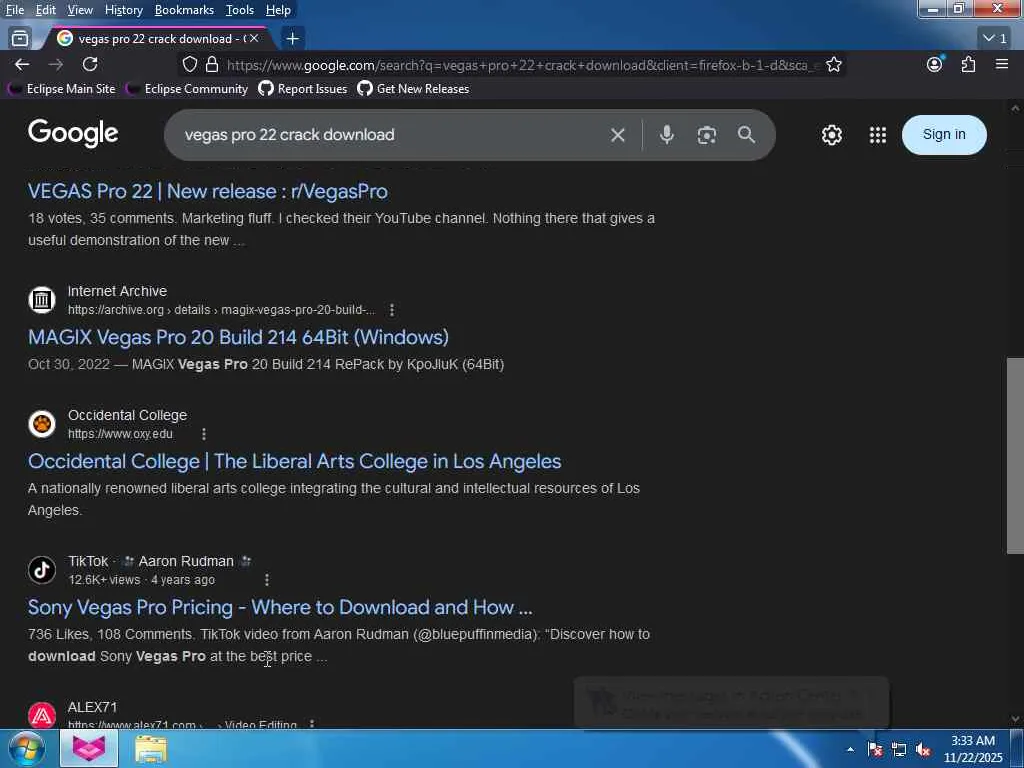
Task: Show hidden system tray icons
Action: 850,749
